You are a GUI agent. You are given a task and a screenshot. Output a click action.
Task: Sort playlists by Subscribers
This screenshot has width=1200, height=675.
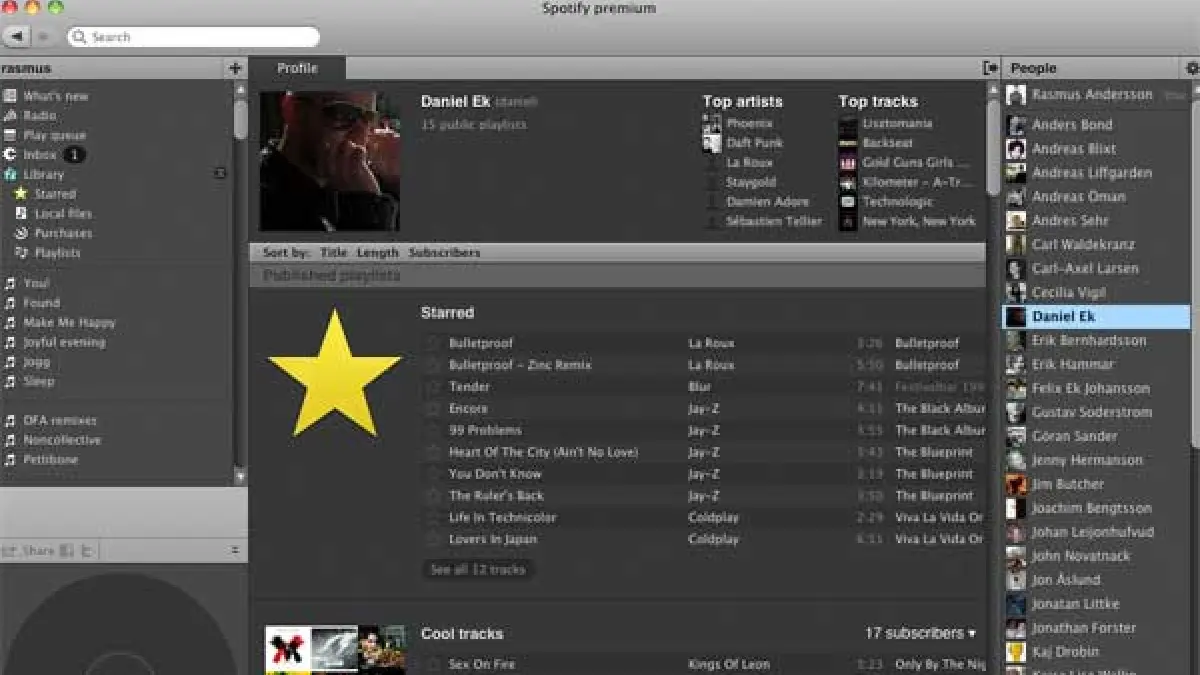444,253
